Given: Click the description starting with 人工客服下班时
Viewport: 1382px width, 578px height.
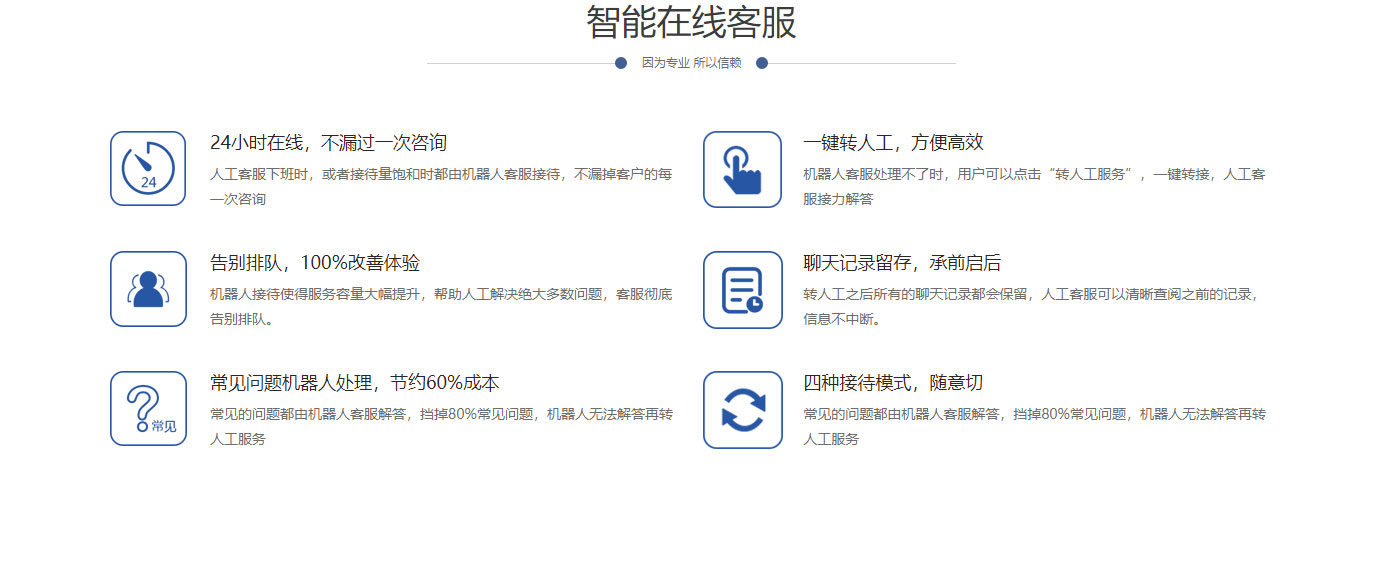Looking at the screenshot, I should pos(441,186).
